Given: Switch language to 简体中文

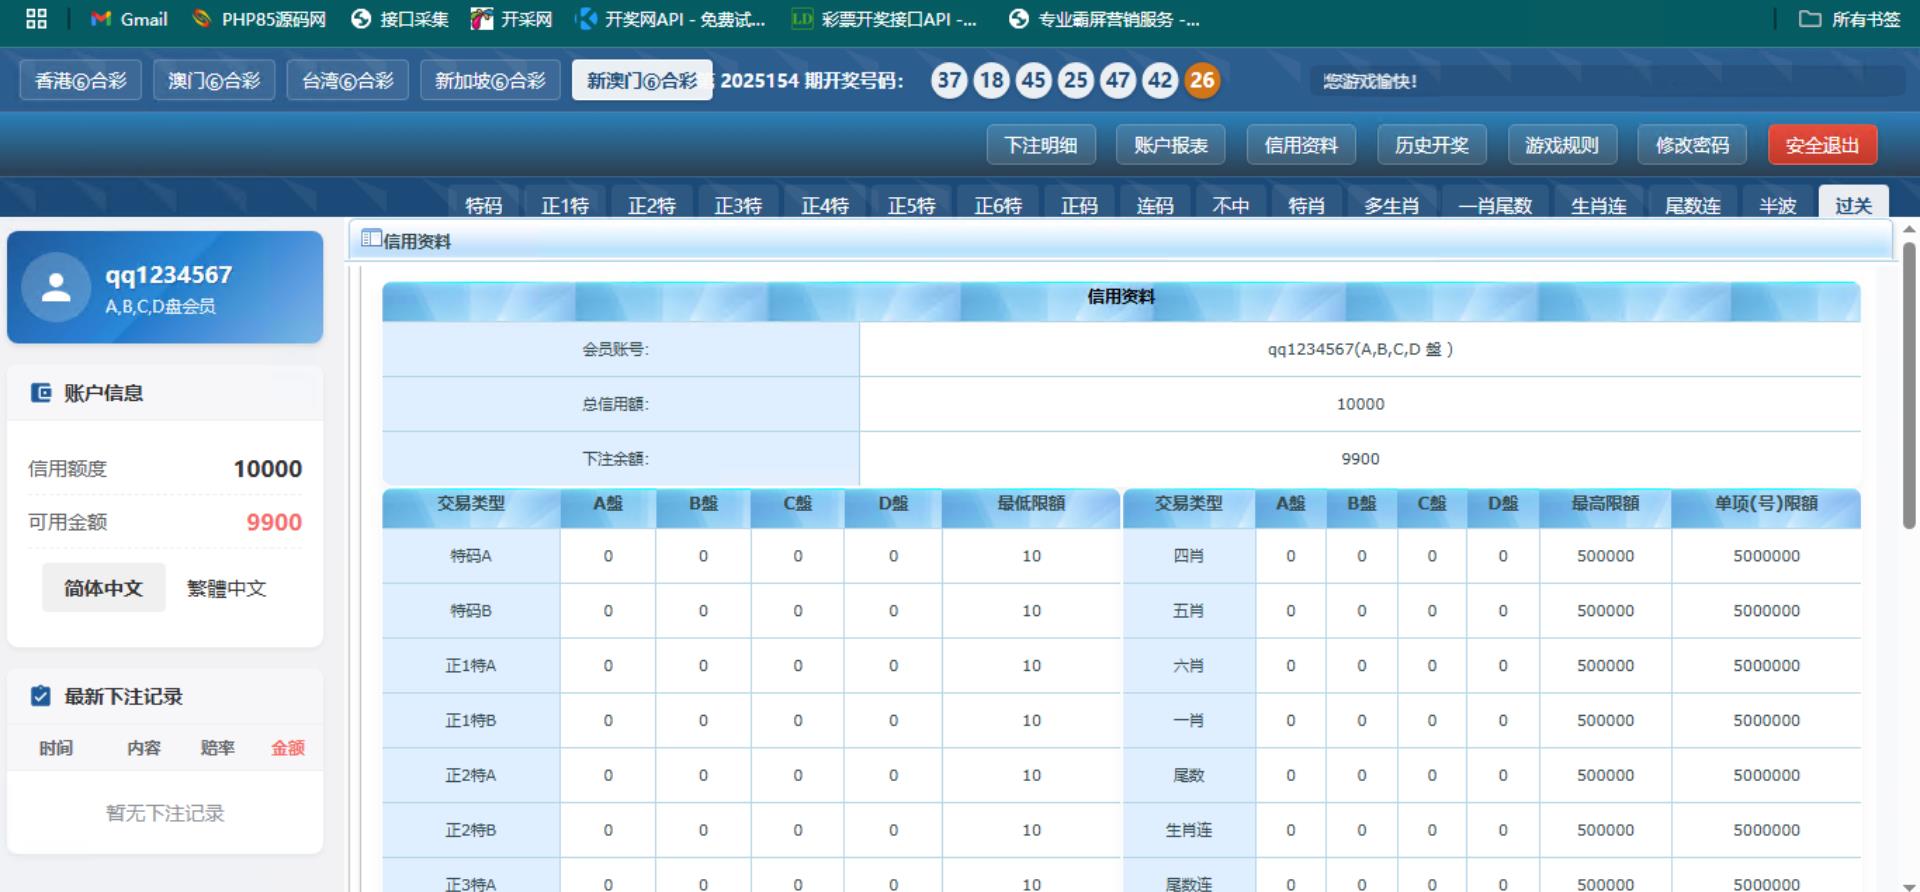Looking at the screenshot, I should tap(103, 588).
